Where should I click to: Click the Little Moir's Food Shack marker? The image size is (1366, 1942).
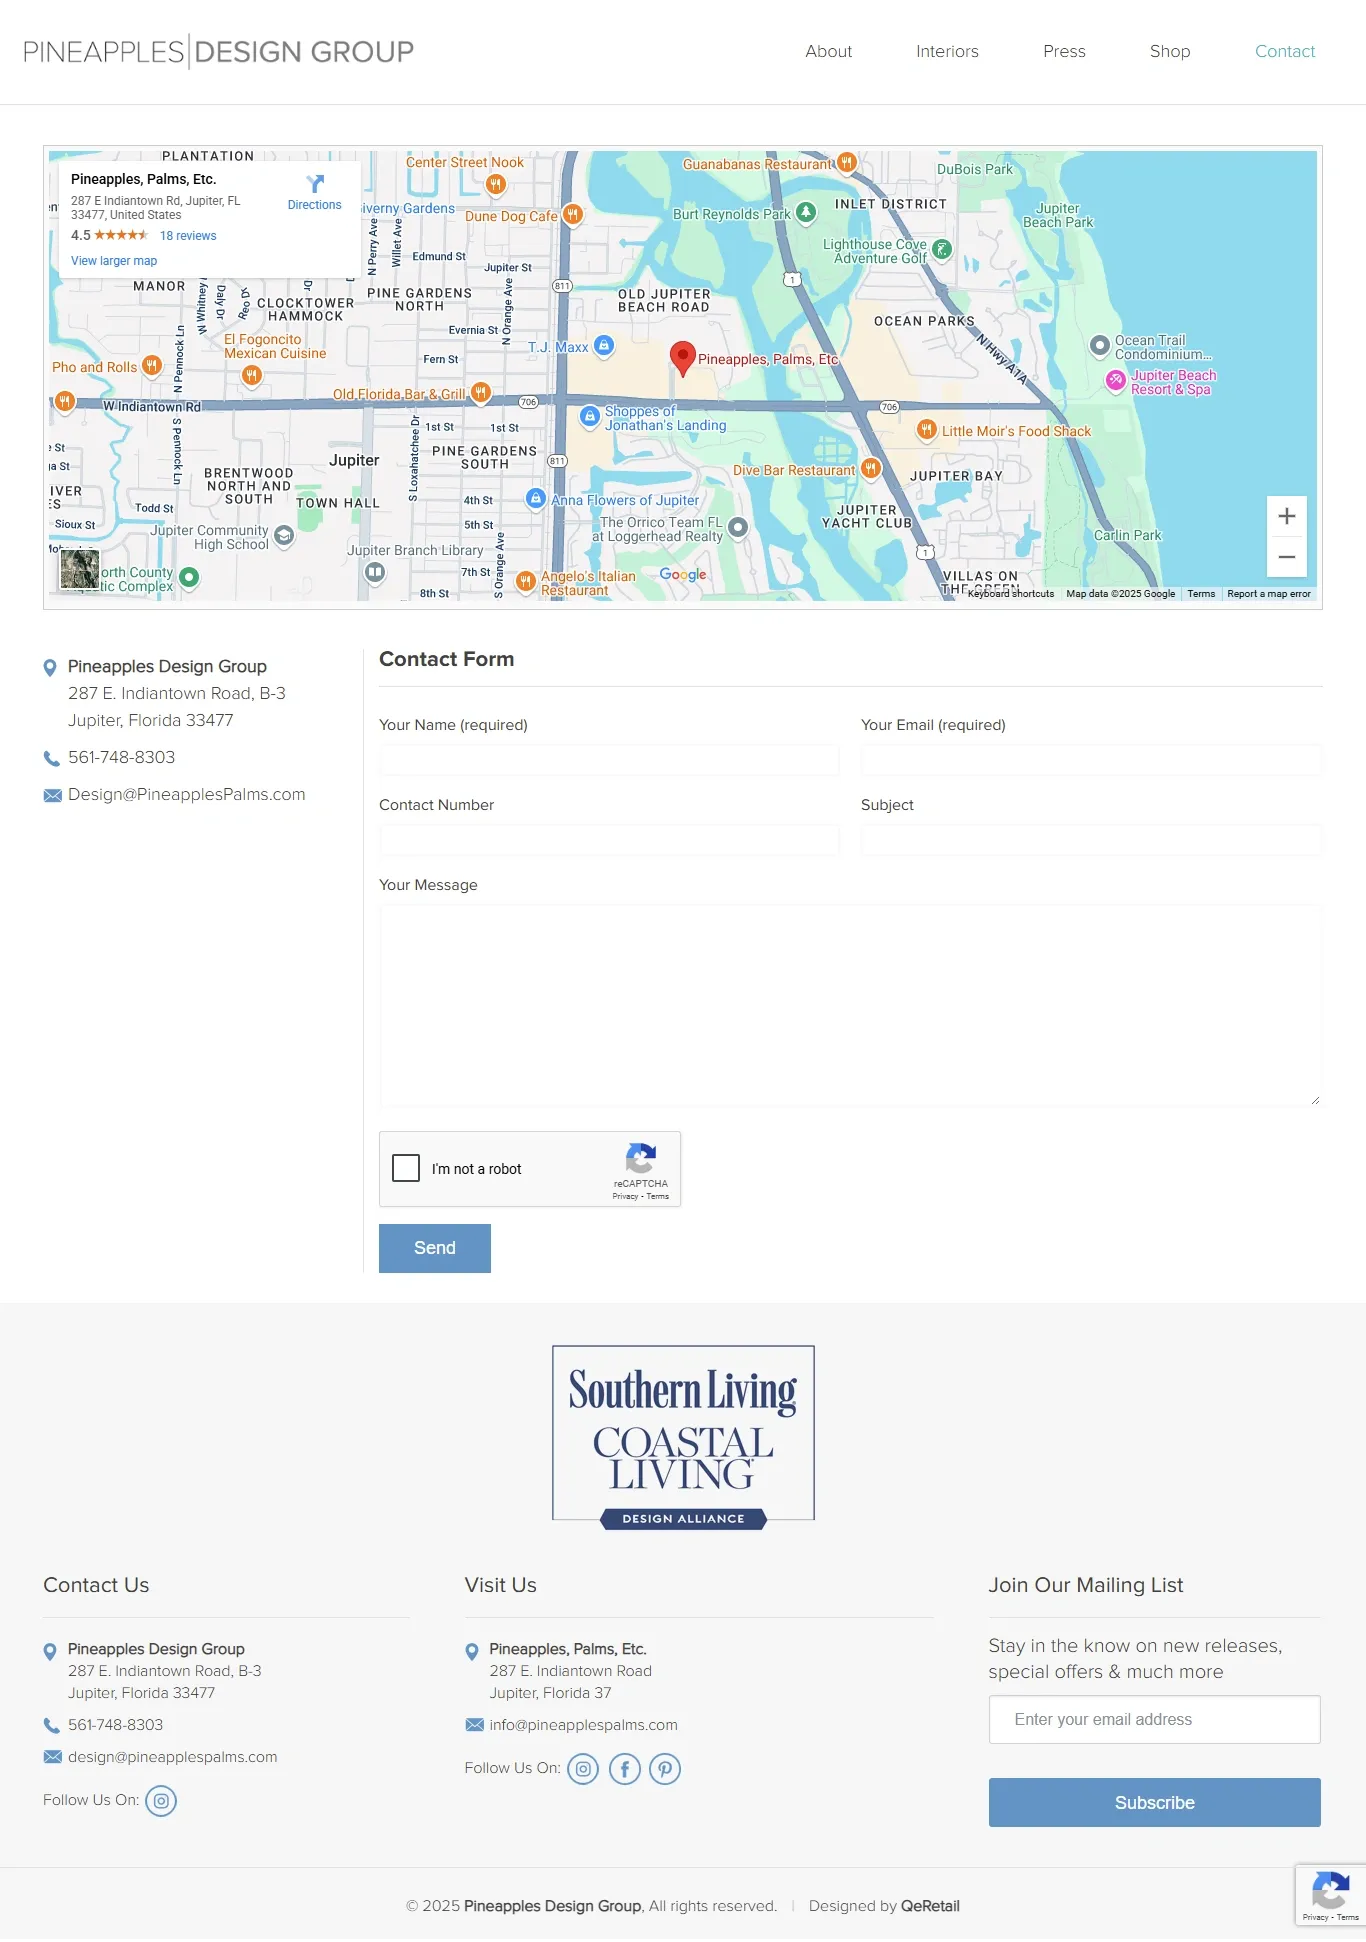[927, 430]
